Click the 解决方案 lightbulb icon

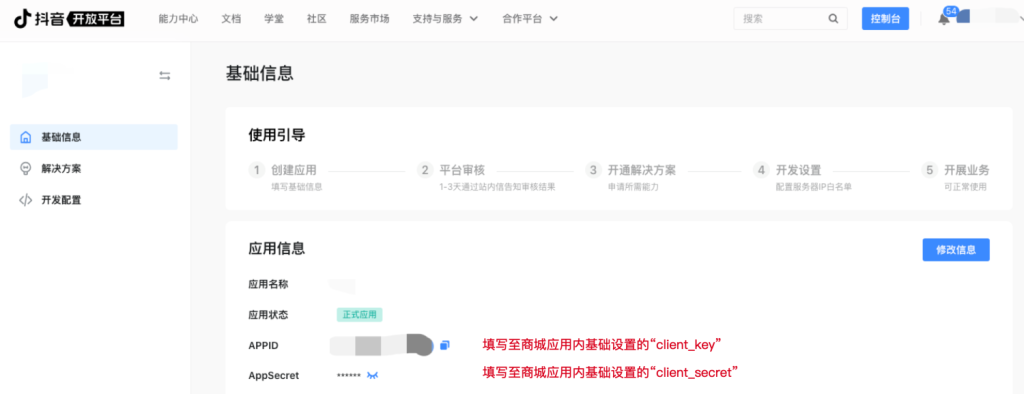[25, 169]
